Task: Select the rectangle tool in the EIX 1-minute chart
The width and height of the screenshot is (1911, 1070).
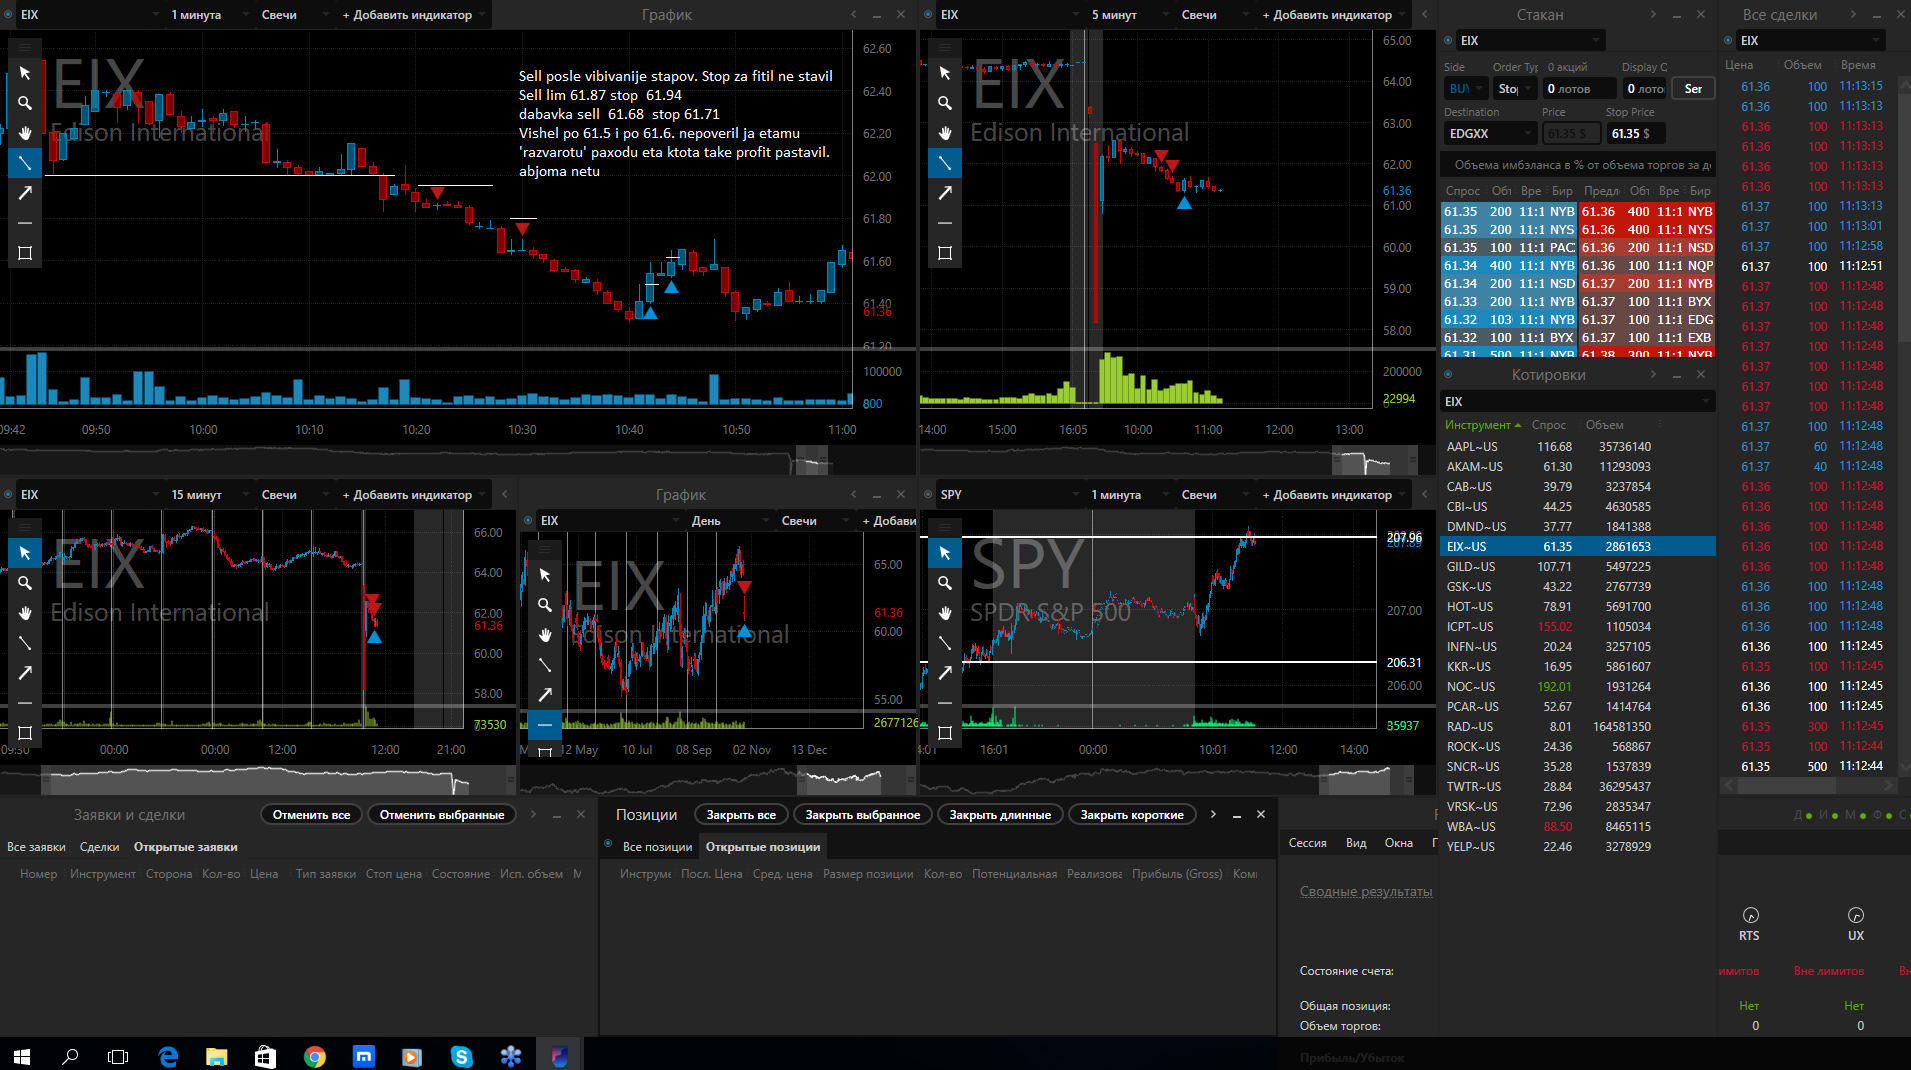Action: click(x=25, y=253)
